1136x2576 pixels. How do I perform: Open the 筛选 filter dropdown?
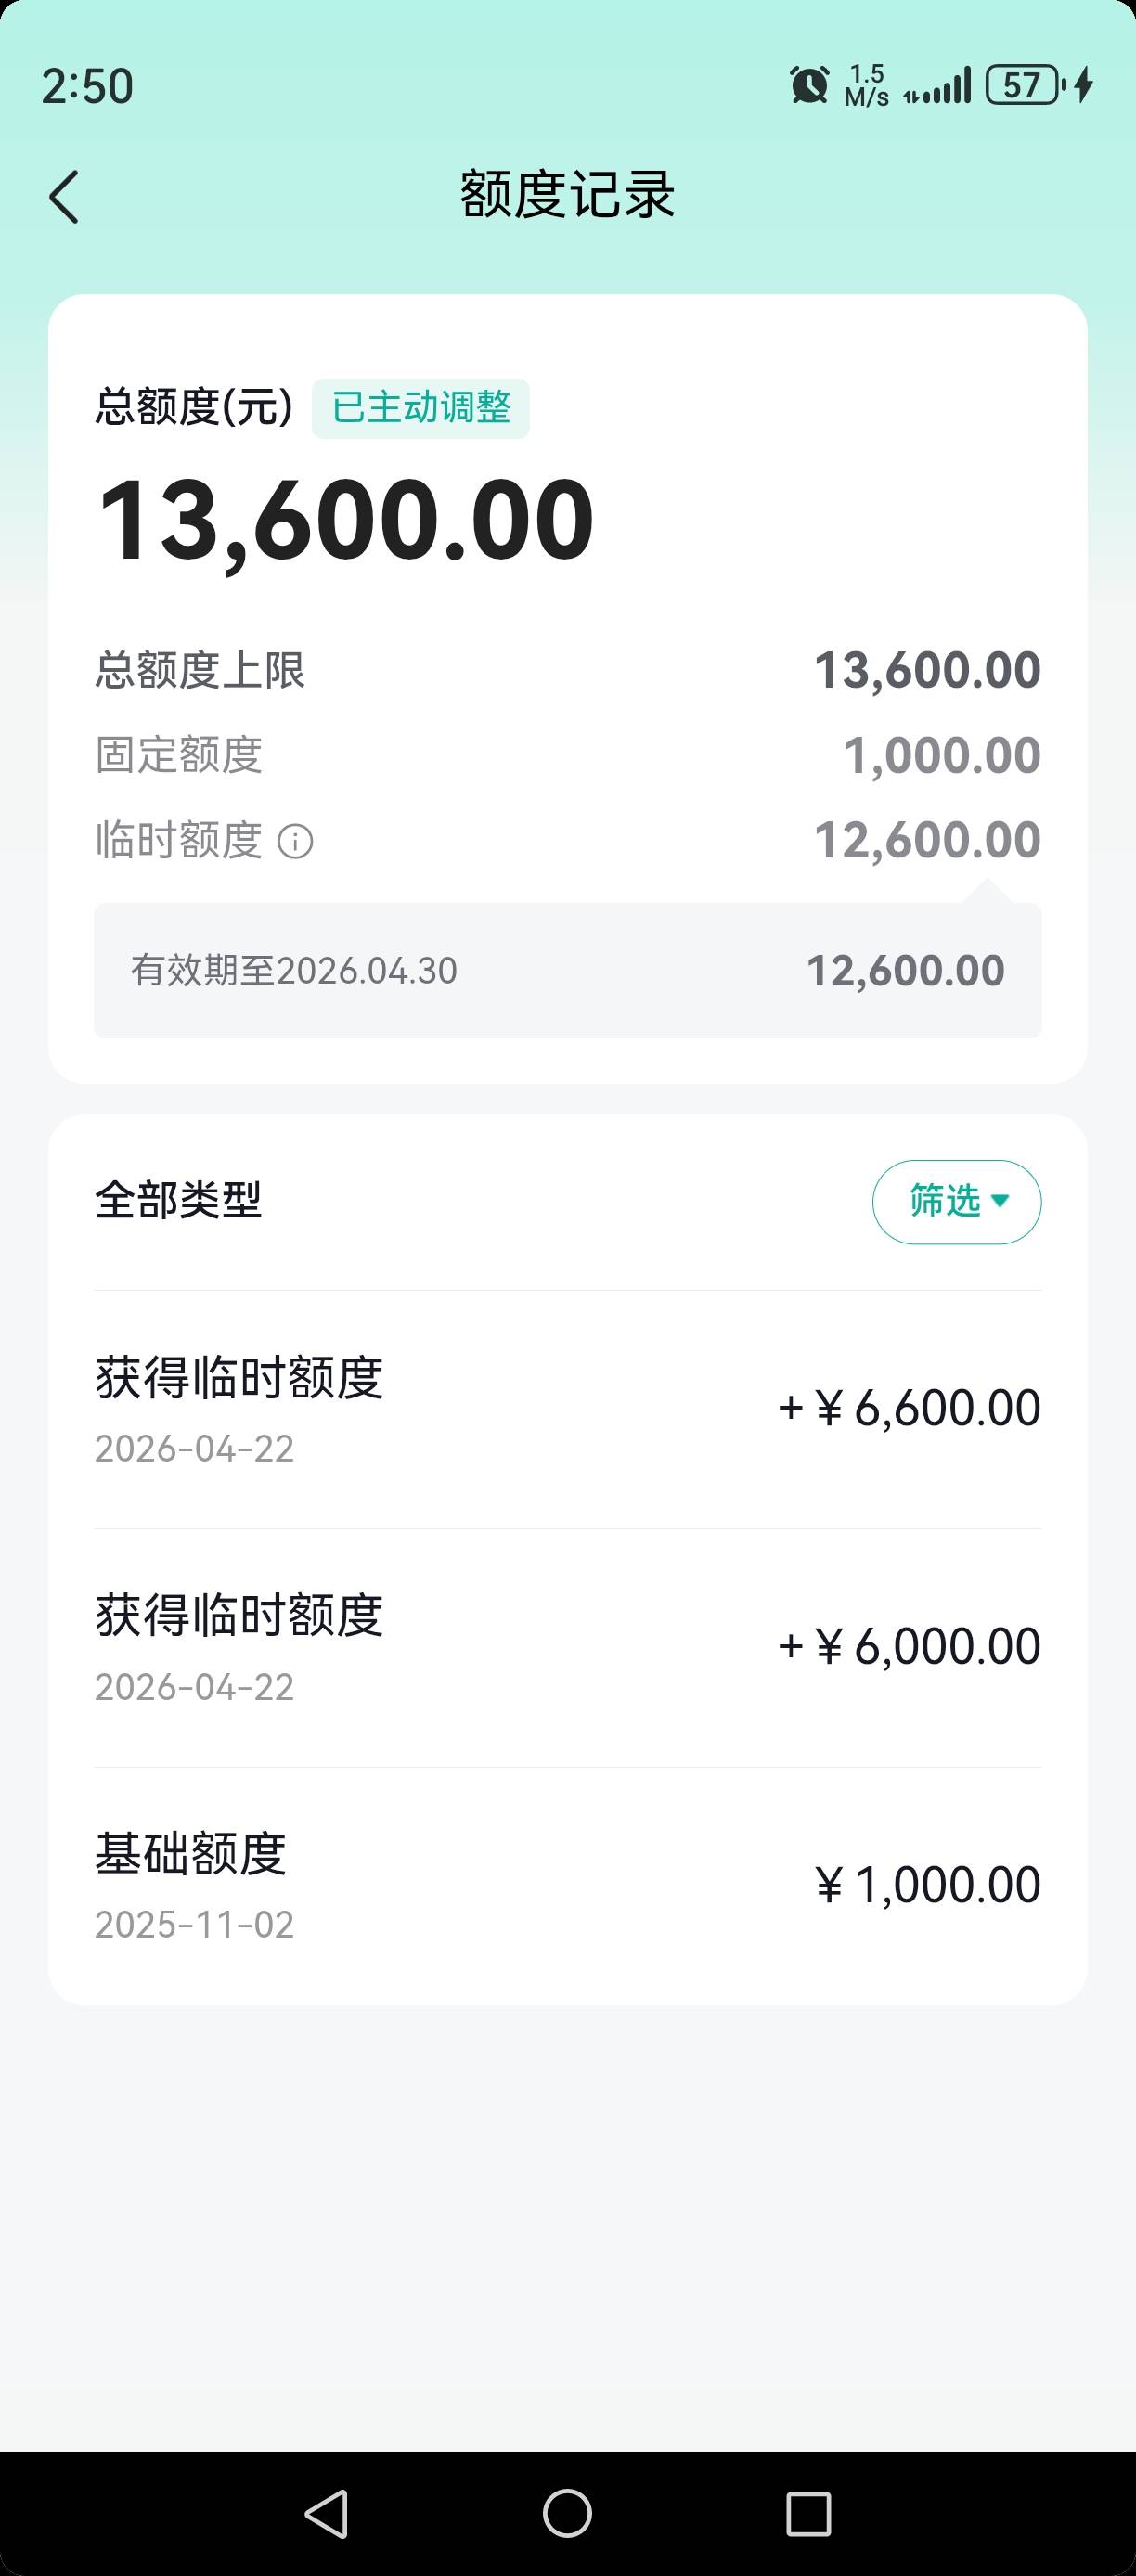pyautogui.click(x=956, y=1201)
